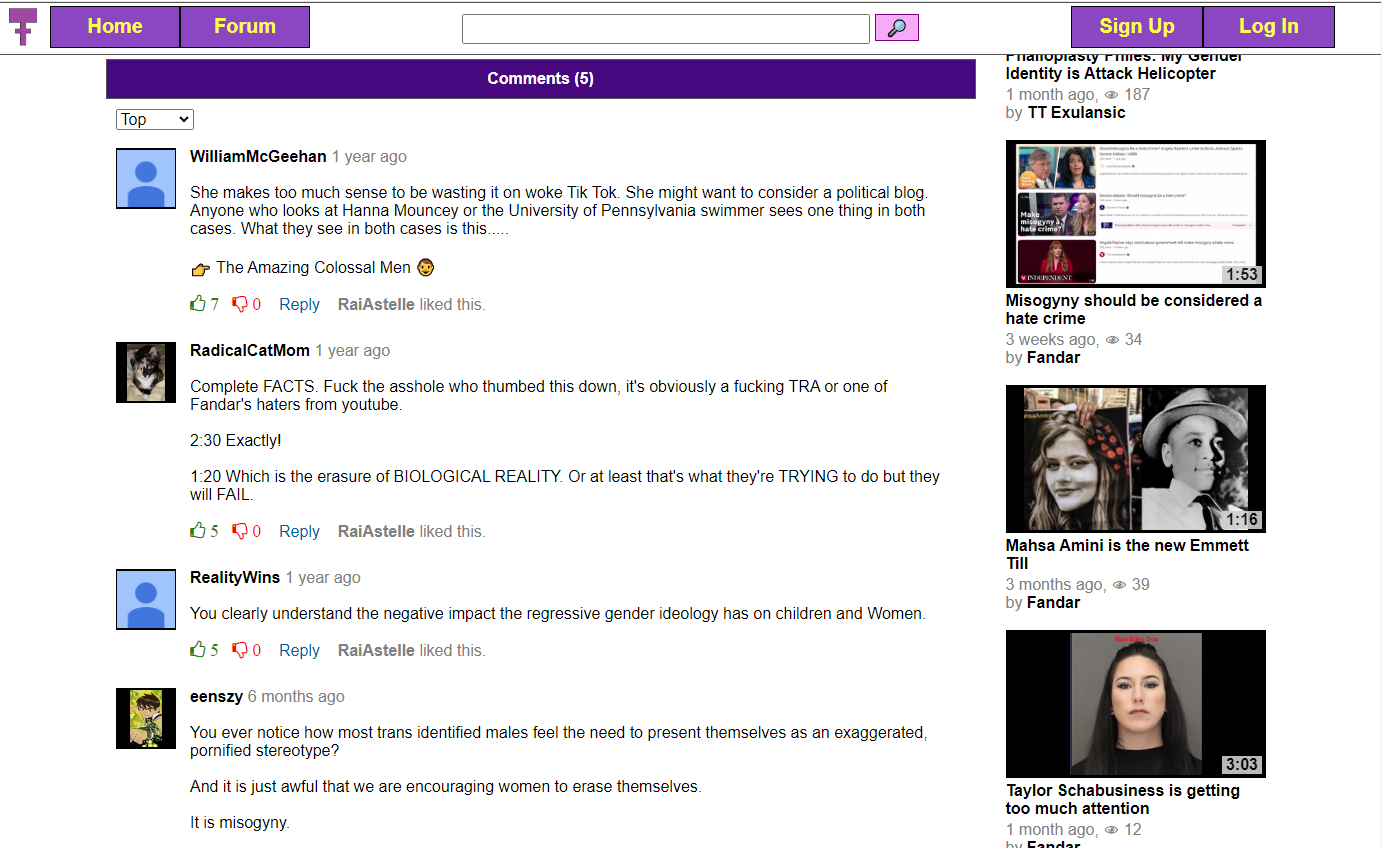Open the Mahsa Amini video thumbnail

point(1135,458)
